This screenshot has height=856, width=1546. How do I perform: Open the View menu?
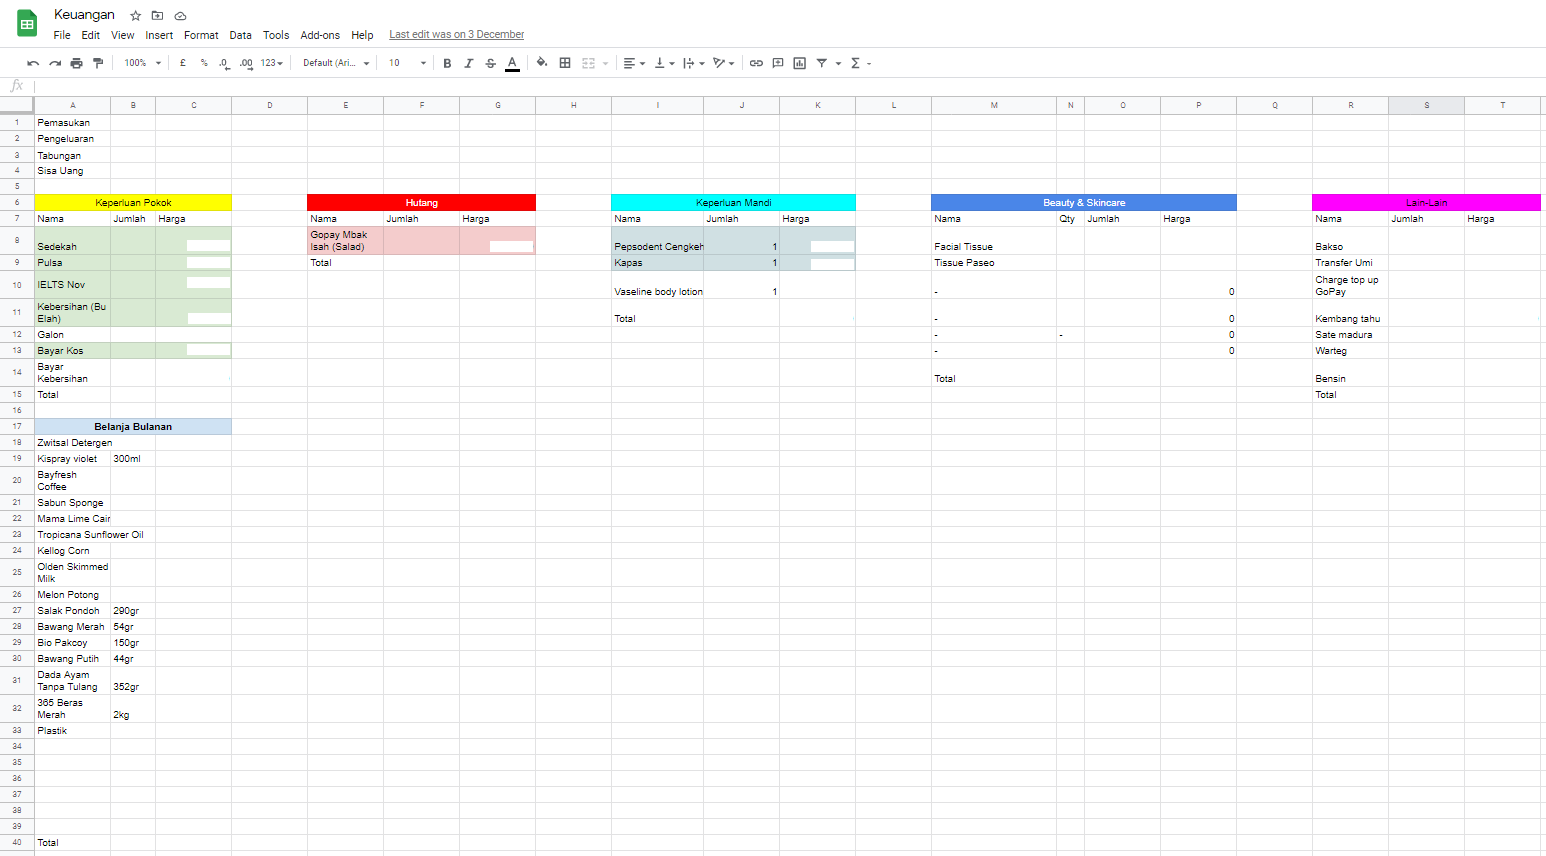coord(123,35)
